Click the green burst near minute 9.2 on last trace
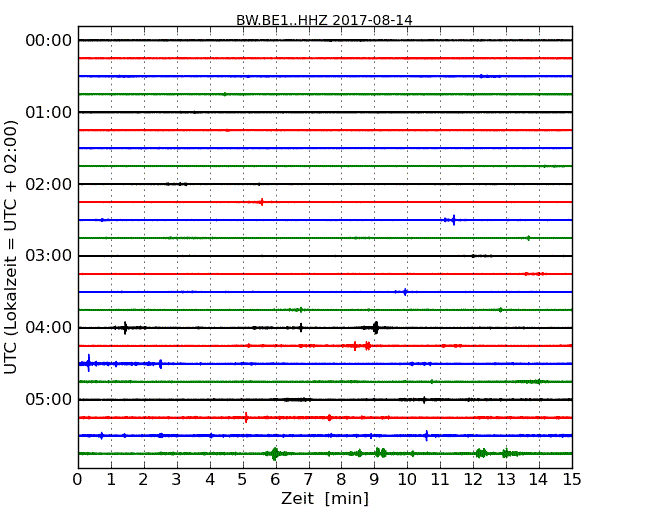The width and height of the screenshot is (650, 520). pyautogui.click(x=380, y=453)
